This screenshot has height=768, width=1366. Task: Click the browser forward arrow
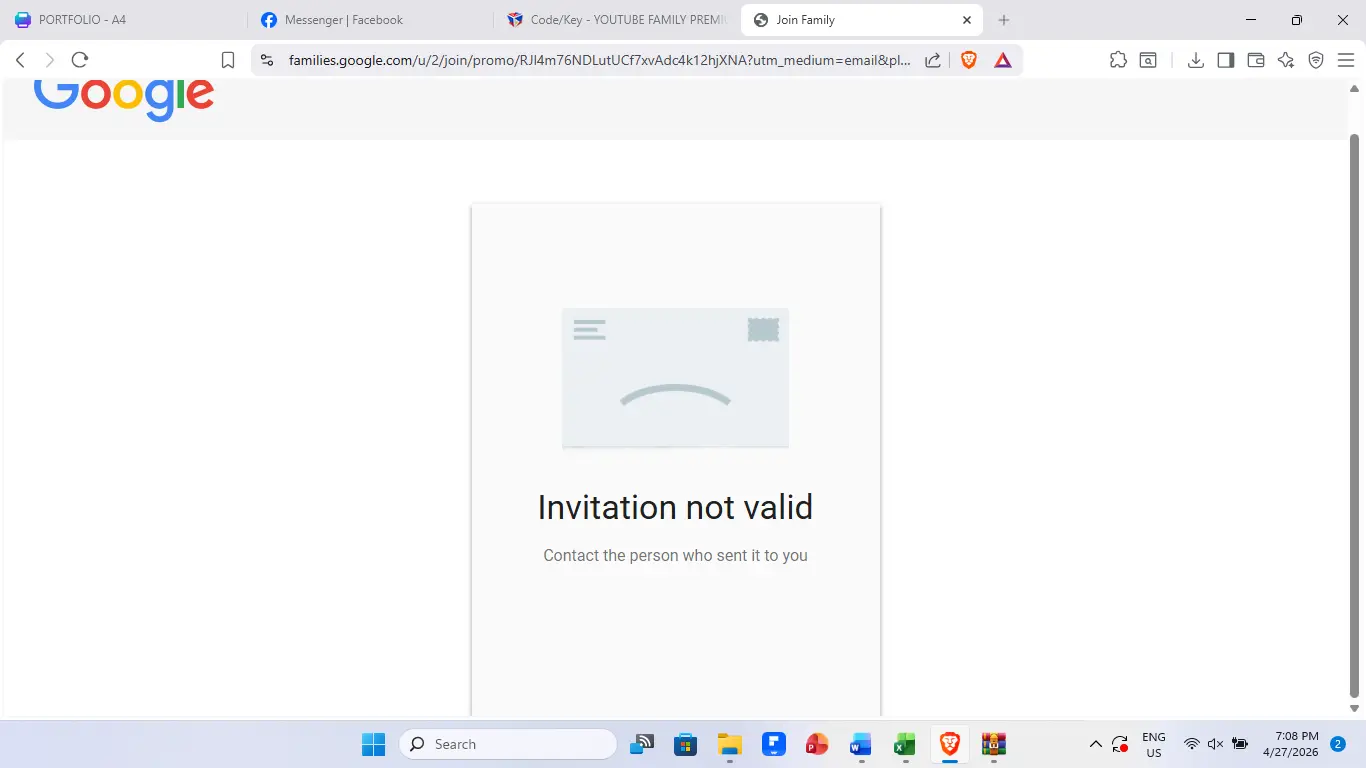pos(50,60)
